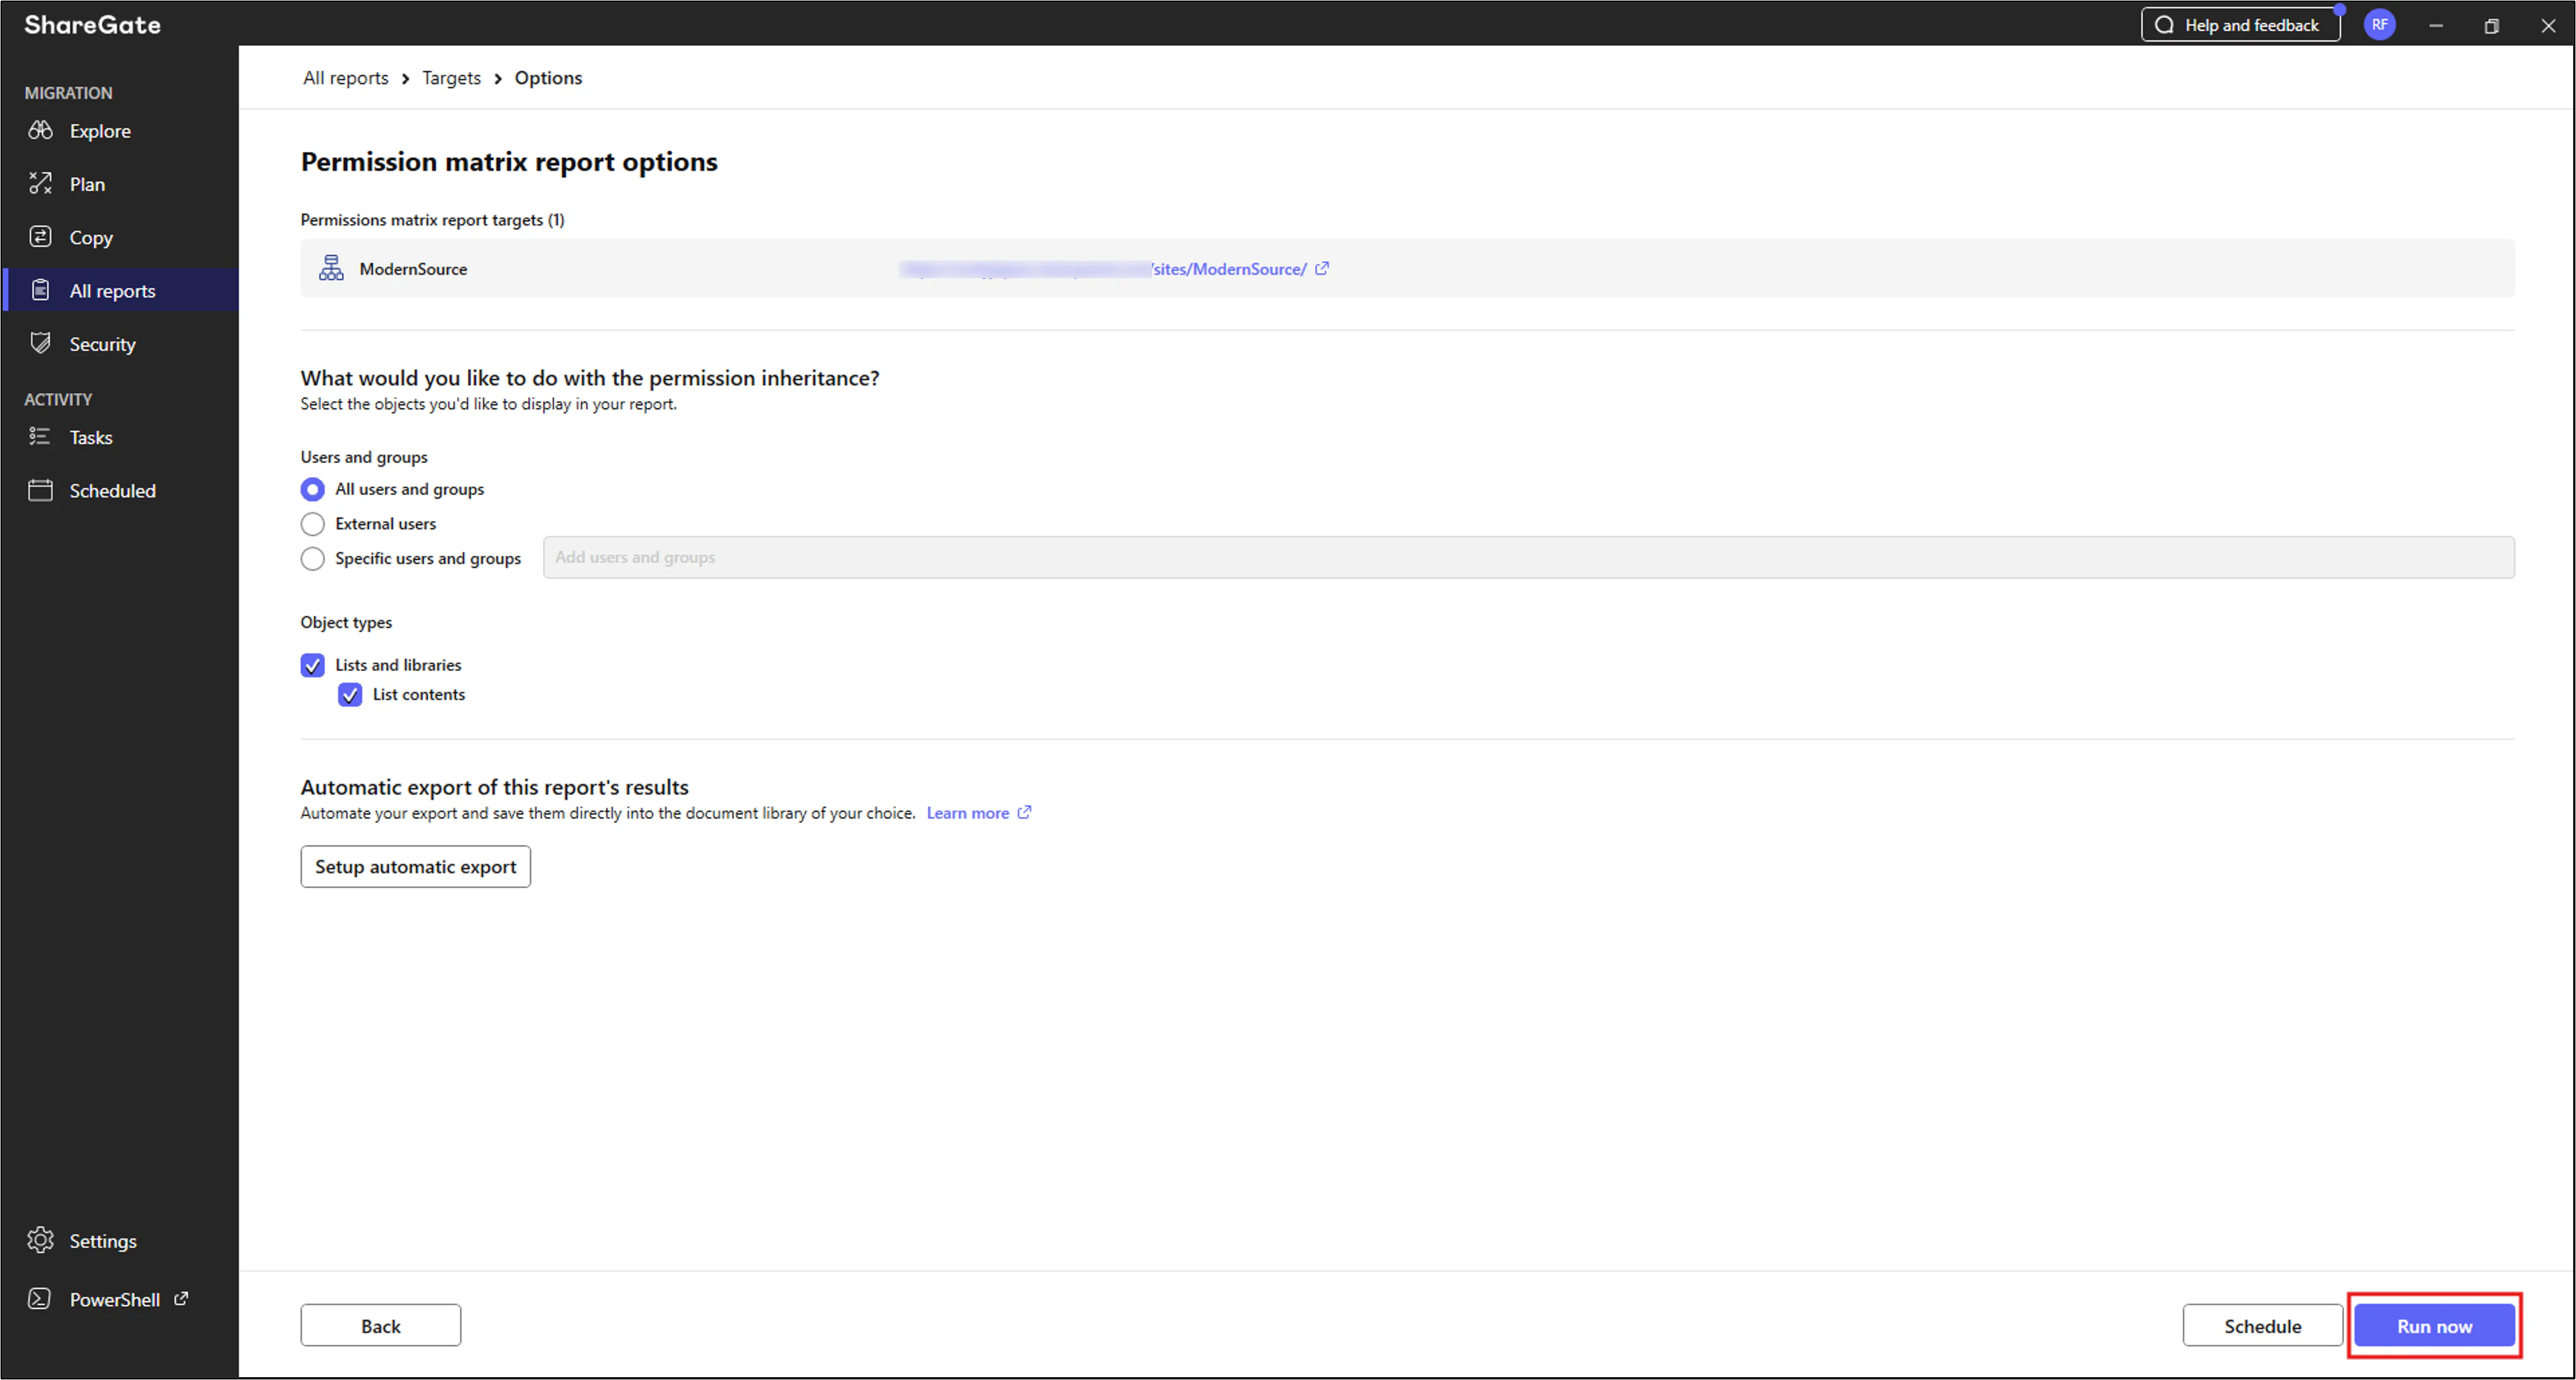Click the Plan icon in sidebar

(40, 184)
